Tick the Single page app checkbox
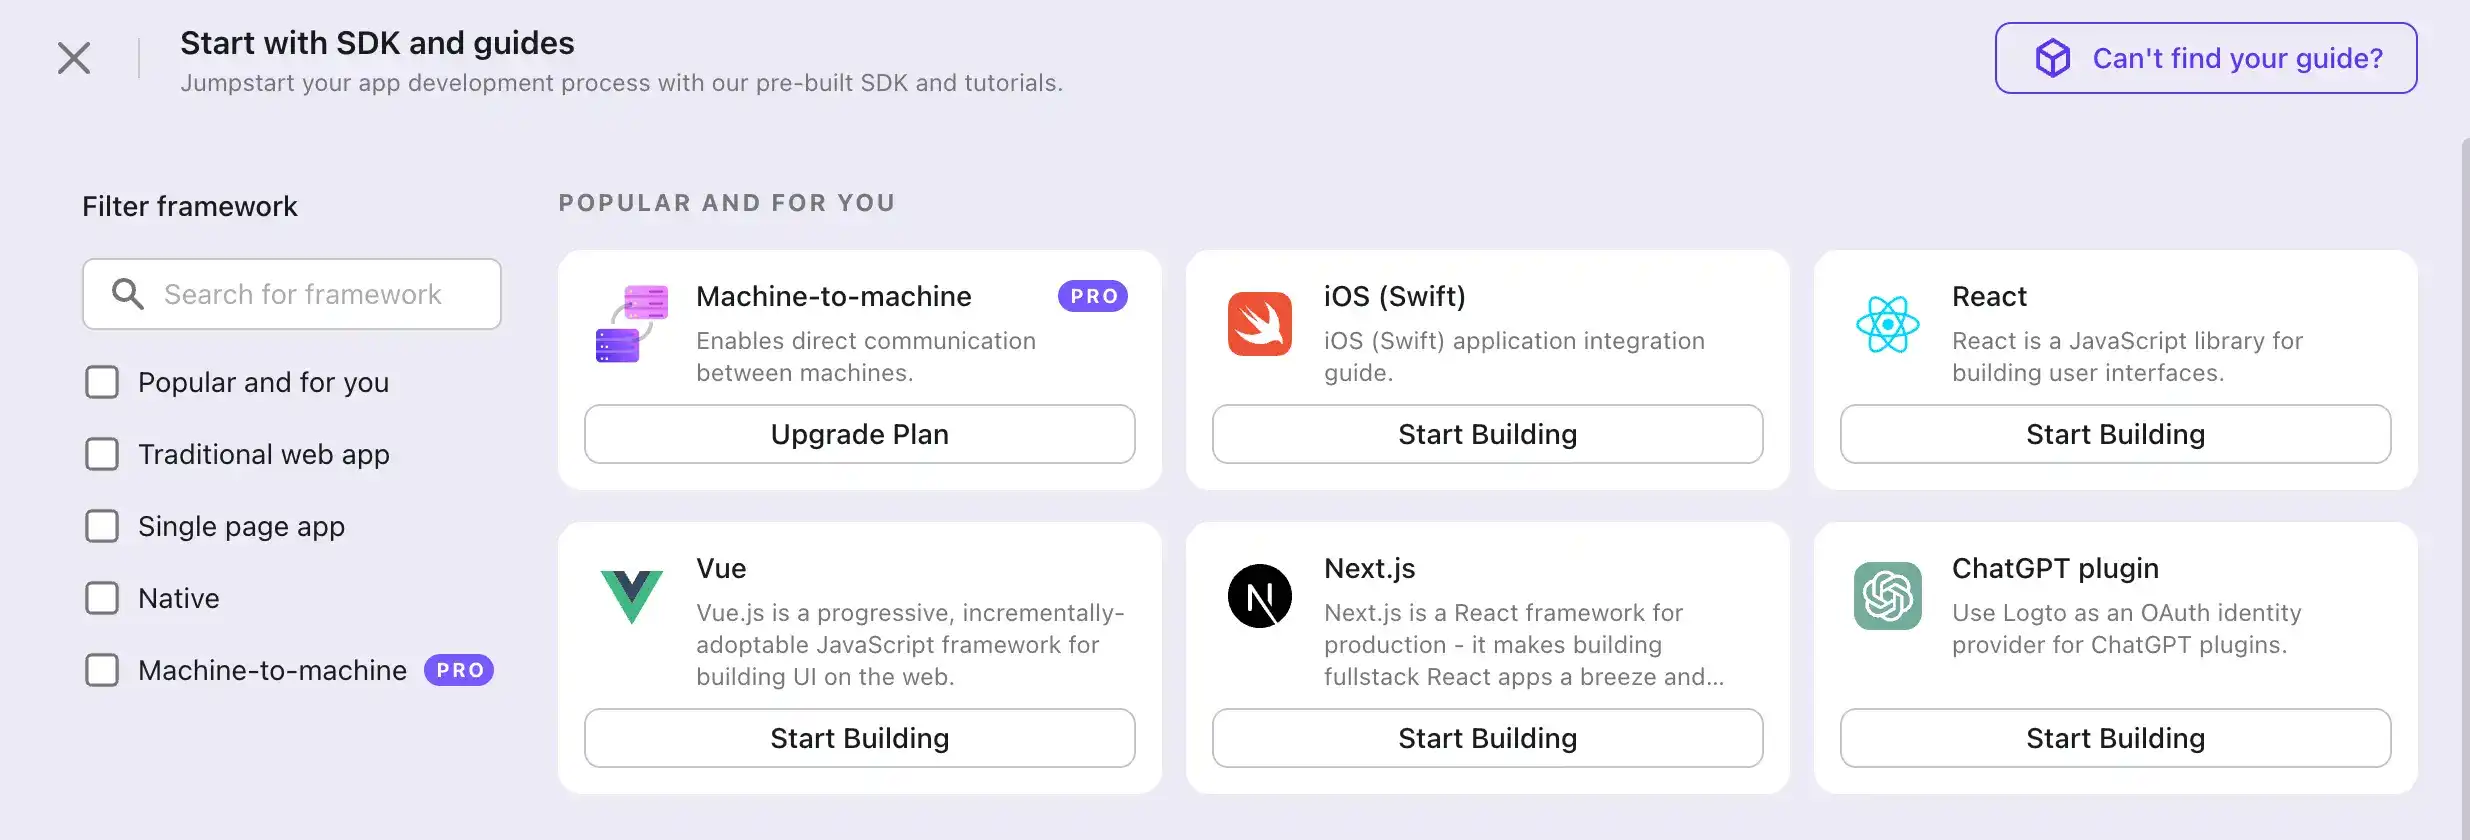Screen dimensions: 2470x840 102,526
